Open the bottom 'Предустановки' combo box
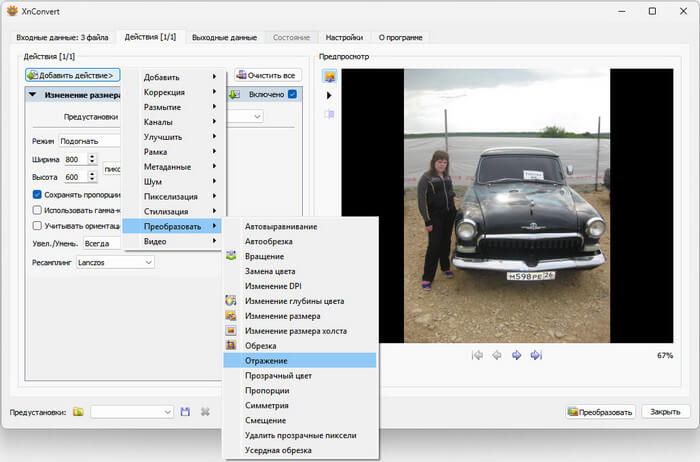 click(x=132, y=412)
